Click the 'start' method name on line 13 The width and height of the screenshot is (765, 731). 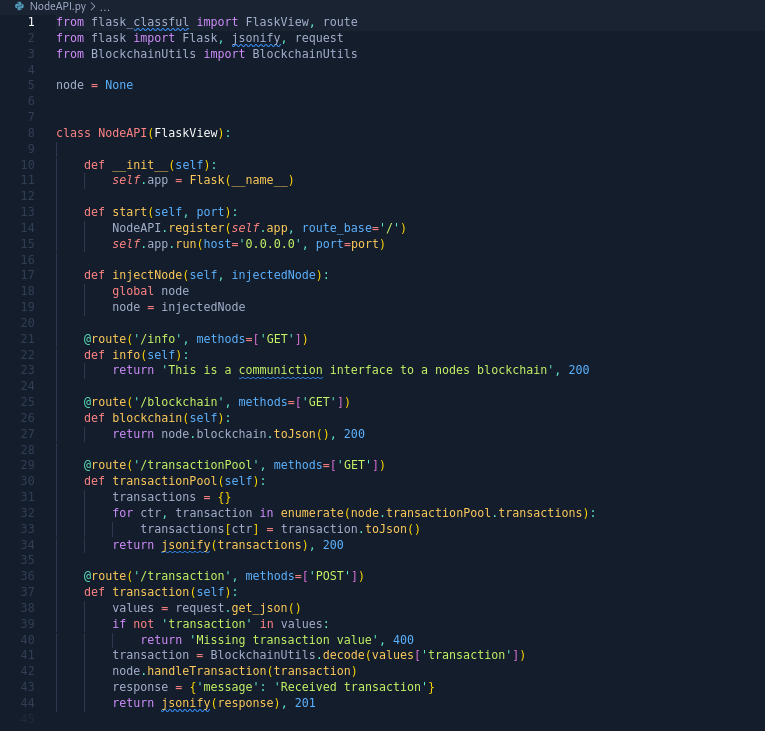pyautogui.click(x=130, y=212)
